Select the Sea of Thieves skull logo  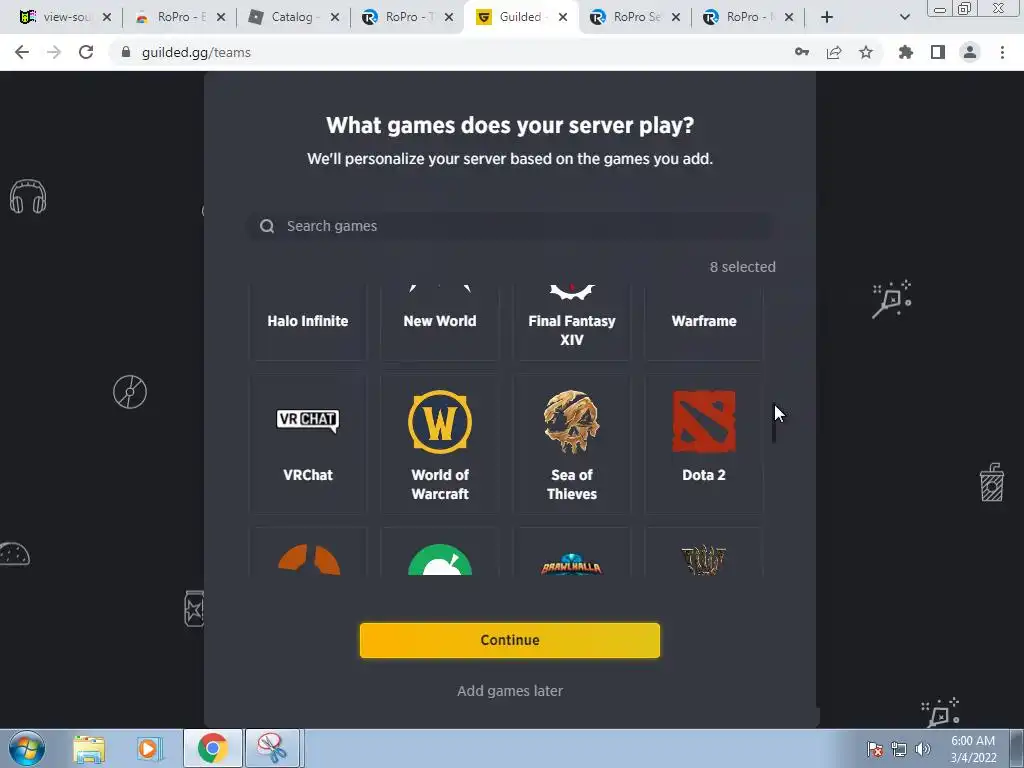571,422
